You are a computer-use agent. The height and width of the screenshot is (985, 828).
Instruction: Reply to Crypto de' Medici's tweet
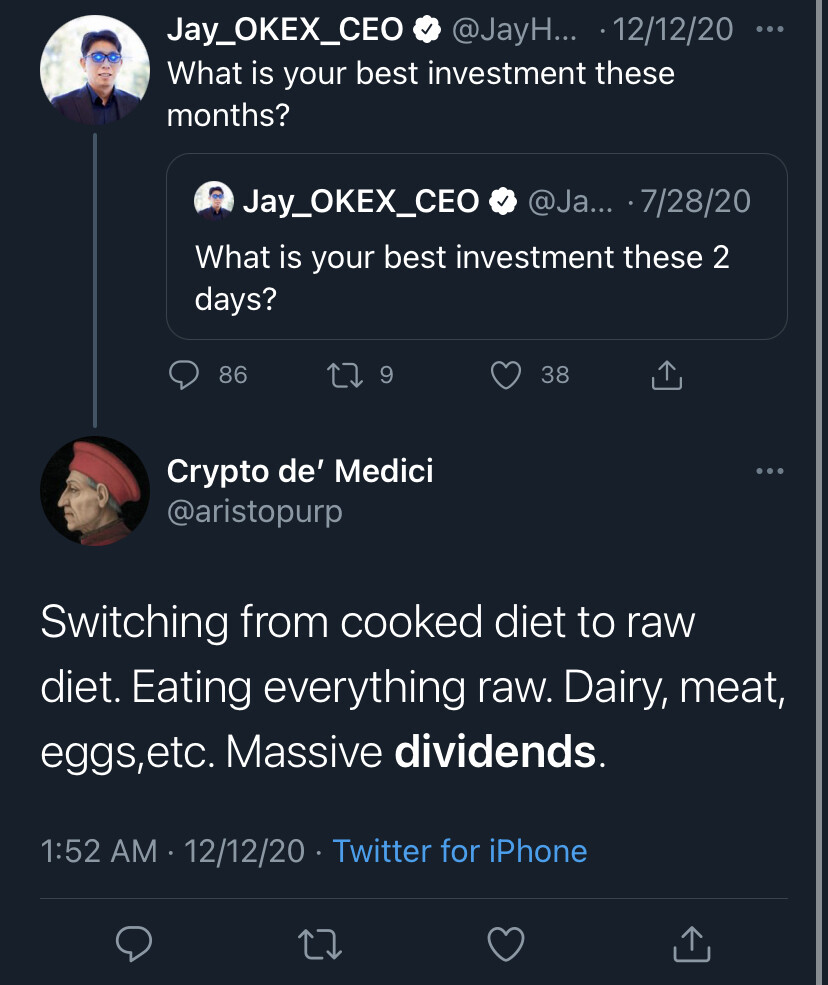[x=134, y=942]
